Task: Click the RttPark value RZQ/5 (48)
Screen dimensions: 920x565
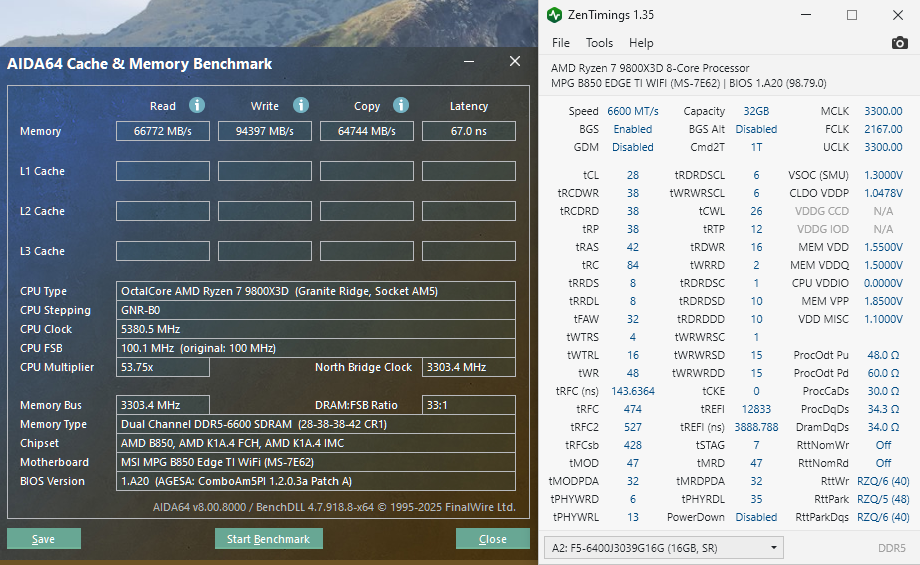Action: 883,499
